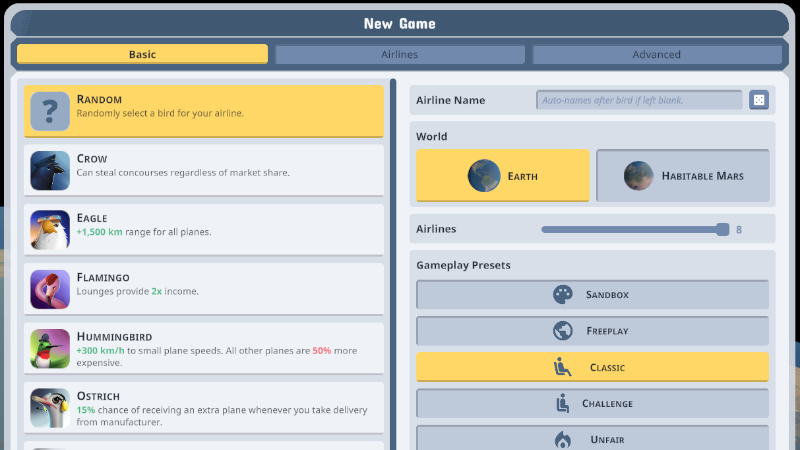Screen dimensions: 800x450
Task: Click the Airline Name label
Action: (x=451, y=100)
